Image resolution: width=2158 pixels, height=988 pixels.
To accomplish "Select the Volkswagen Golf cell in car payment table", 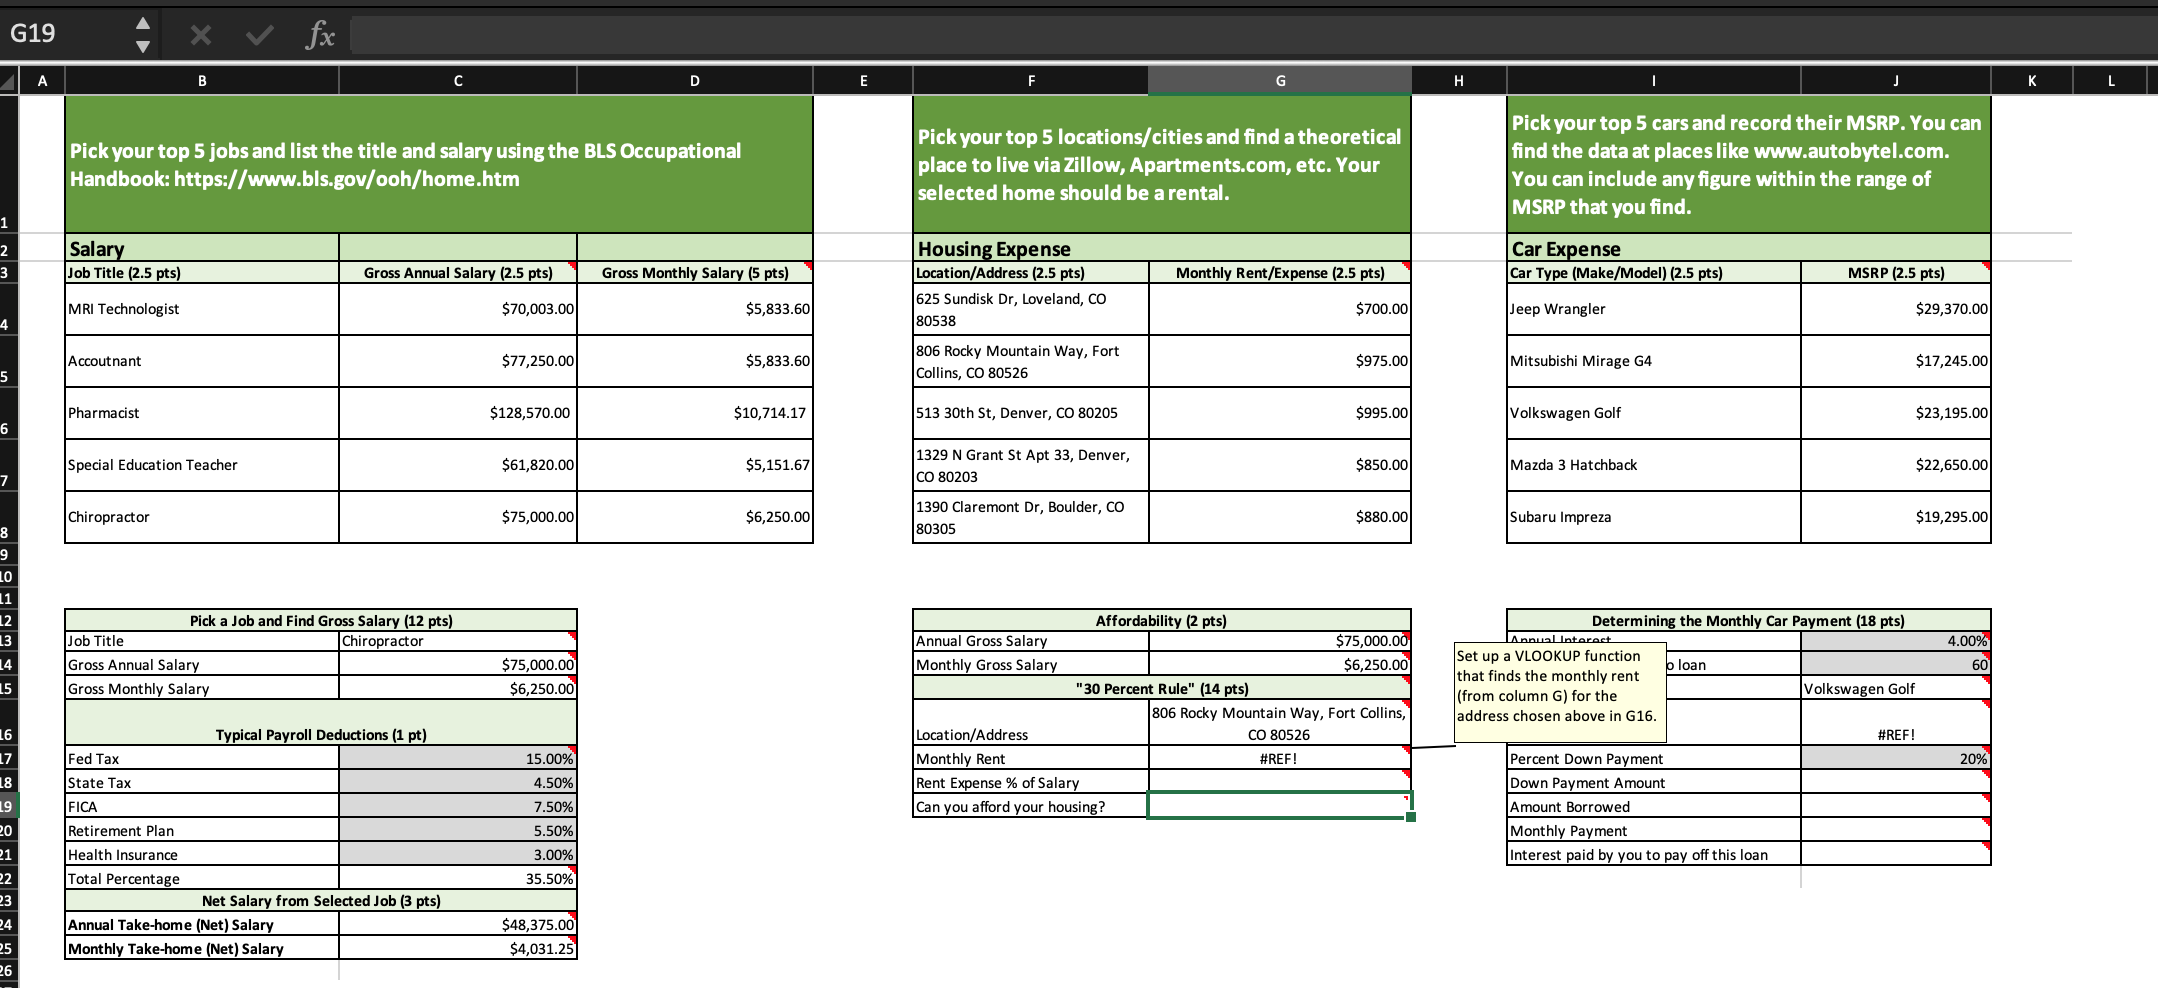I will (x=1896, y=689).
